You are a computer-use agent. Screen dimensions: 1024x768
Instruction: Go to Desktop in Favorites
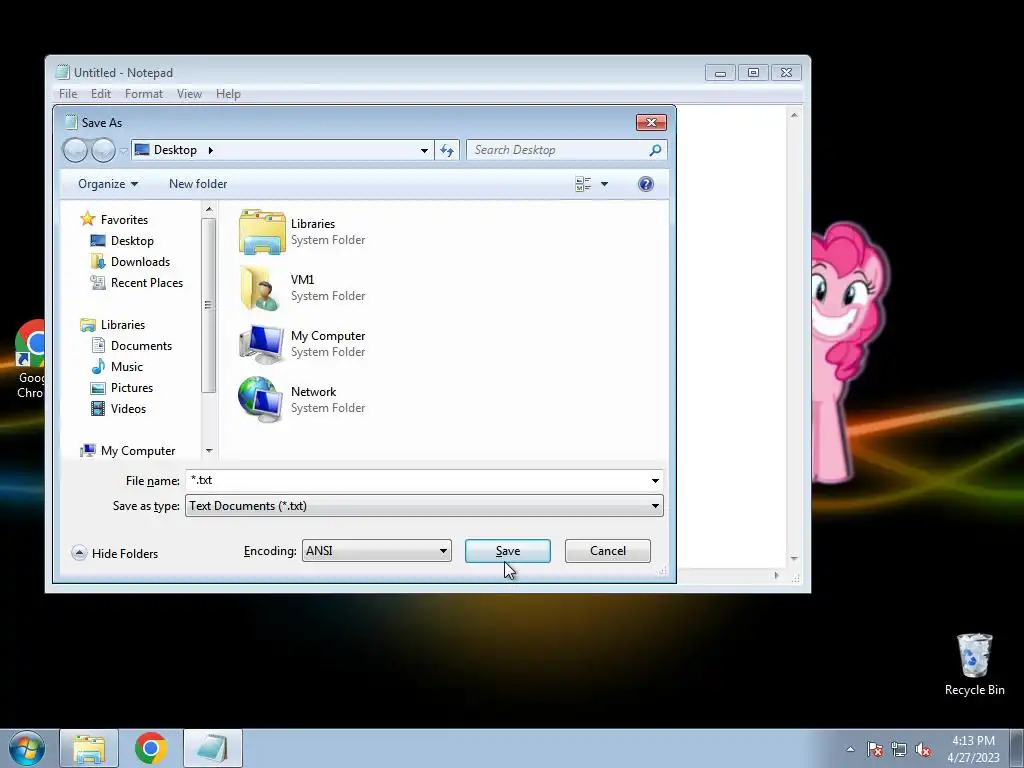tap(132, 241)
